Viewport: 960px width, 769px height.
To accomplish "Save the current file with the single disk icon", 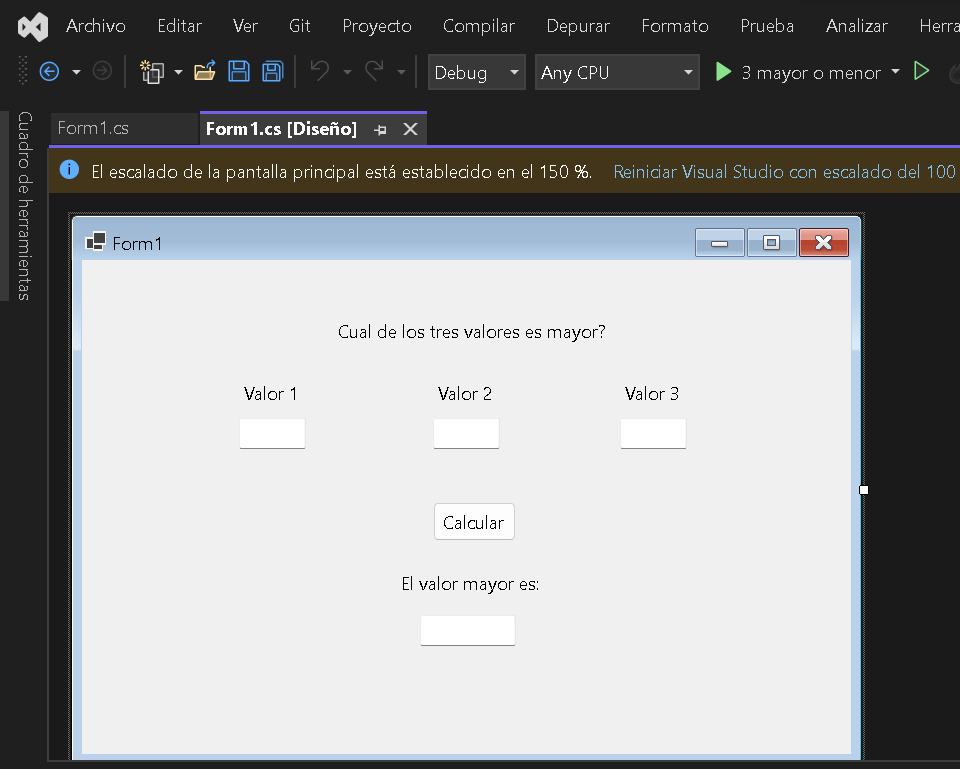I will [x=239, y=72].
